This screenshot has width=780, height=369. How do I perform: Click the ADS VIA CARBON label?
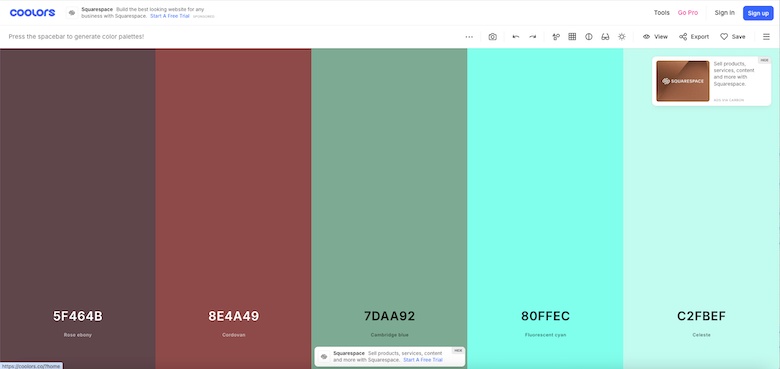point(729,100)
